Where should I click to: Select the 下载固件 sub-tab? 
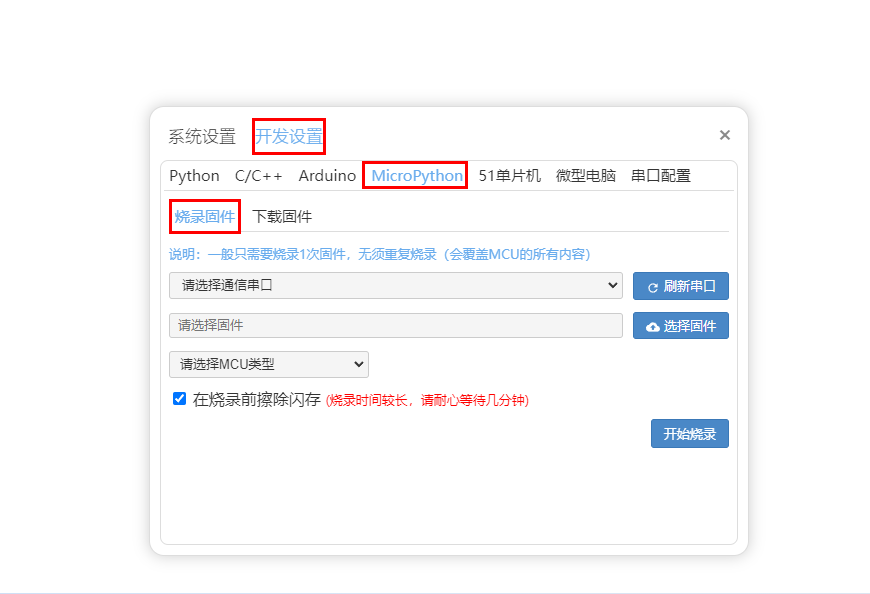(282, 216)
